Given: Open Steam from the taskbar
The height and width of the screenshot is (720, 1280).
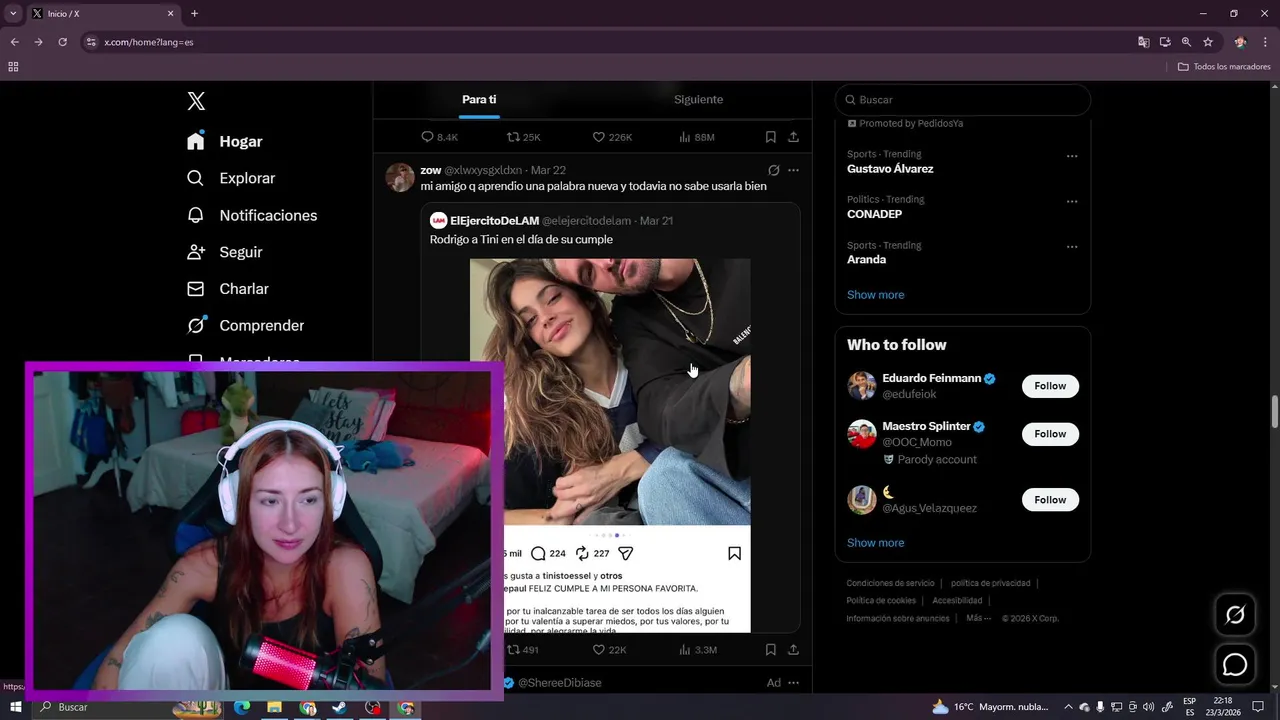Looking at the screenshot, I should (339, 707).
